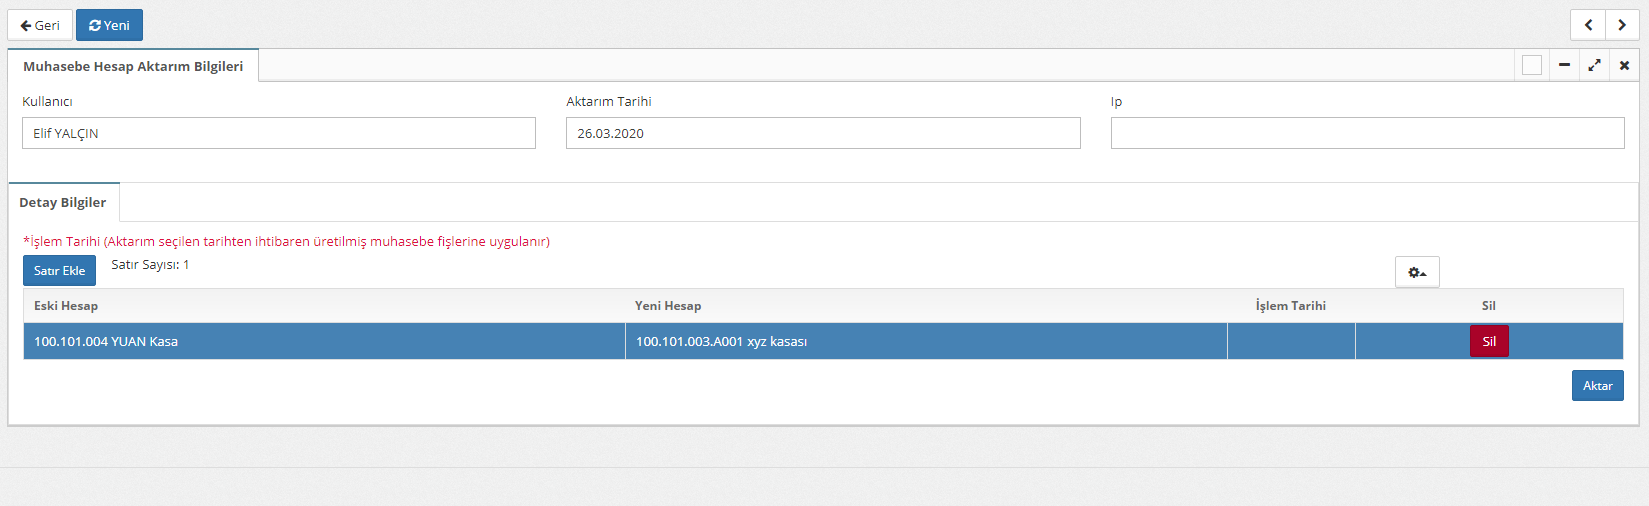Click the empty Ip input field
Viewport: 1649px width, 506px height.
point(1367,133)
